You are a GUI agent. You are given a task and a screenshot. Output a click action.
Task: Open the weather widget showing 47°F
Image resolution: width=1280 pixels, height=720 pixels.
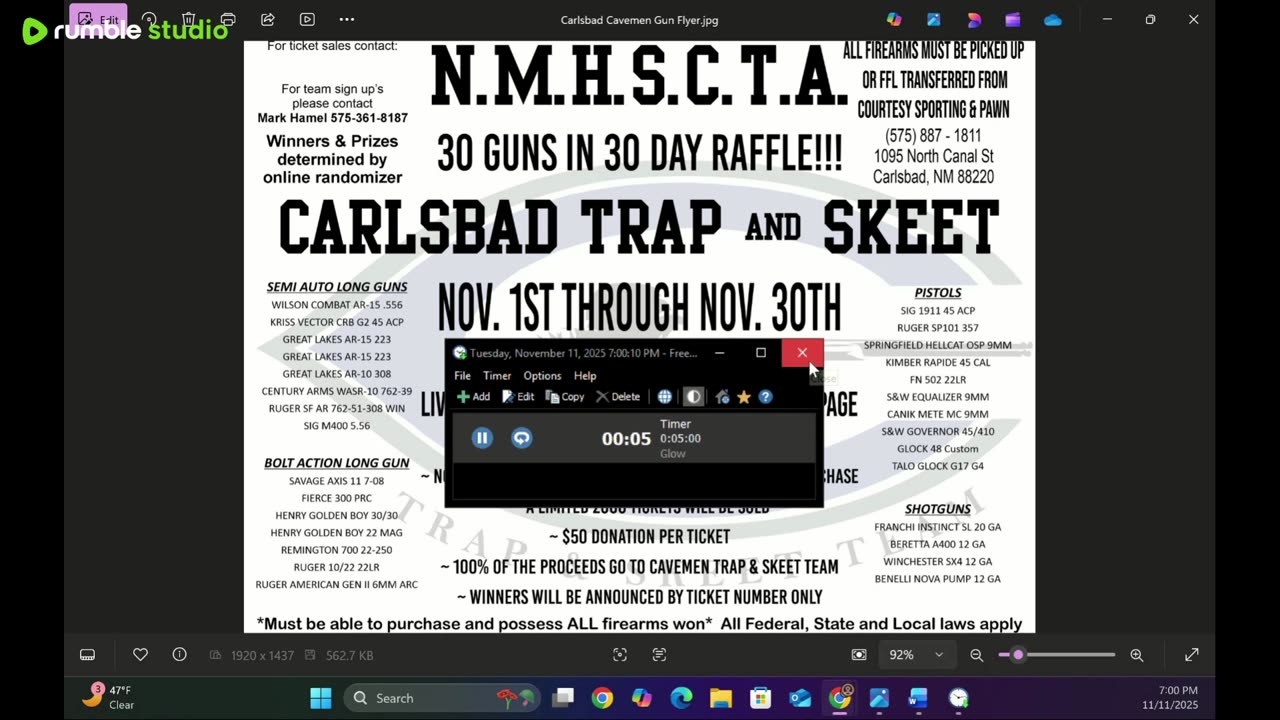[x=108, y=698]
